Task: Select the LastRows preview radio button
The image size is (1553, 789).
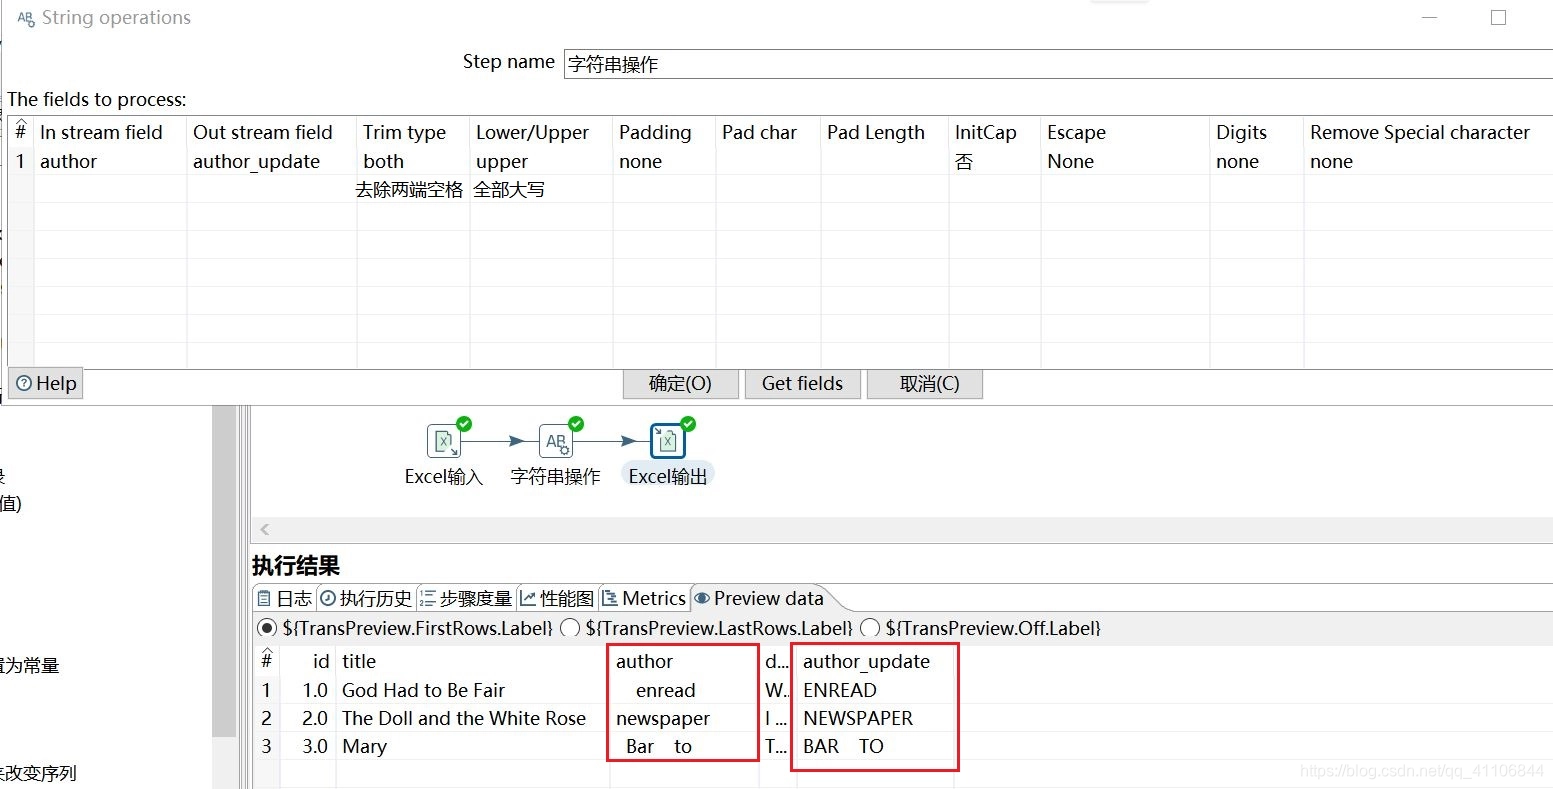Action: click(x=570, y=628)
